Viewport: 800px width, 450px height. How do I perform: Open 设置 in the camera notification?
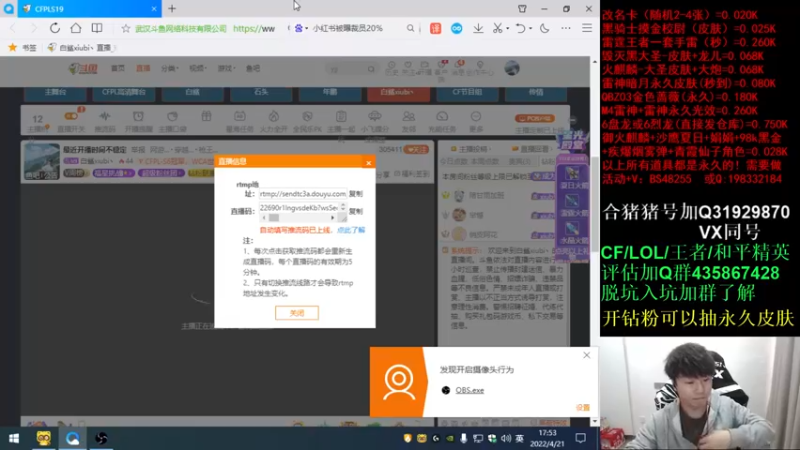583,408
